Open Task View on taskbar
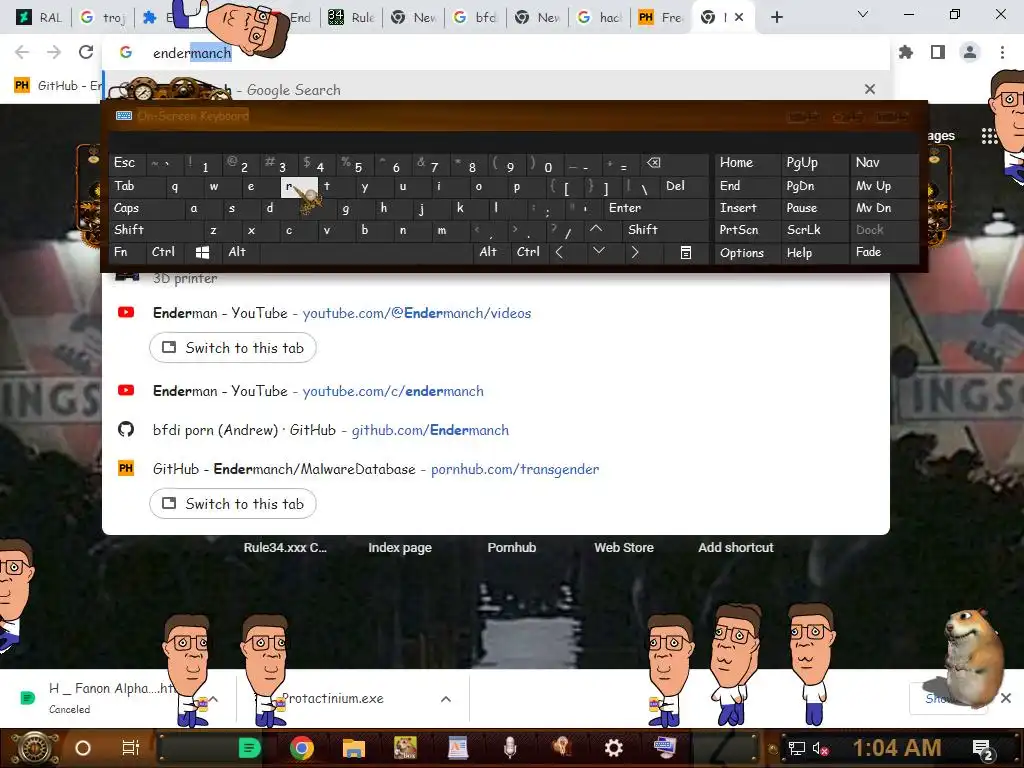This screenshot has height=768, width=1024. (x=131, y=748)
